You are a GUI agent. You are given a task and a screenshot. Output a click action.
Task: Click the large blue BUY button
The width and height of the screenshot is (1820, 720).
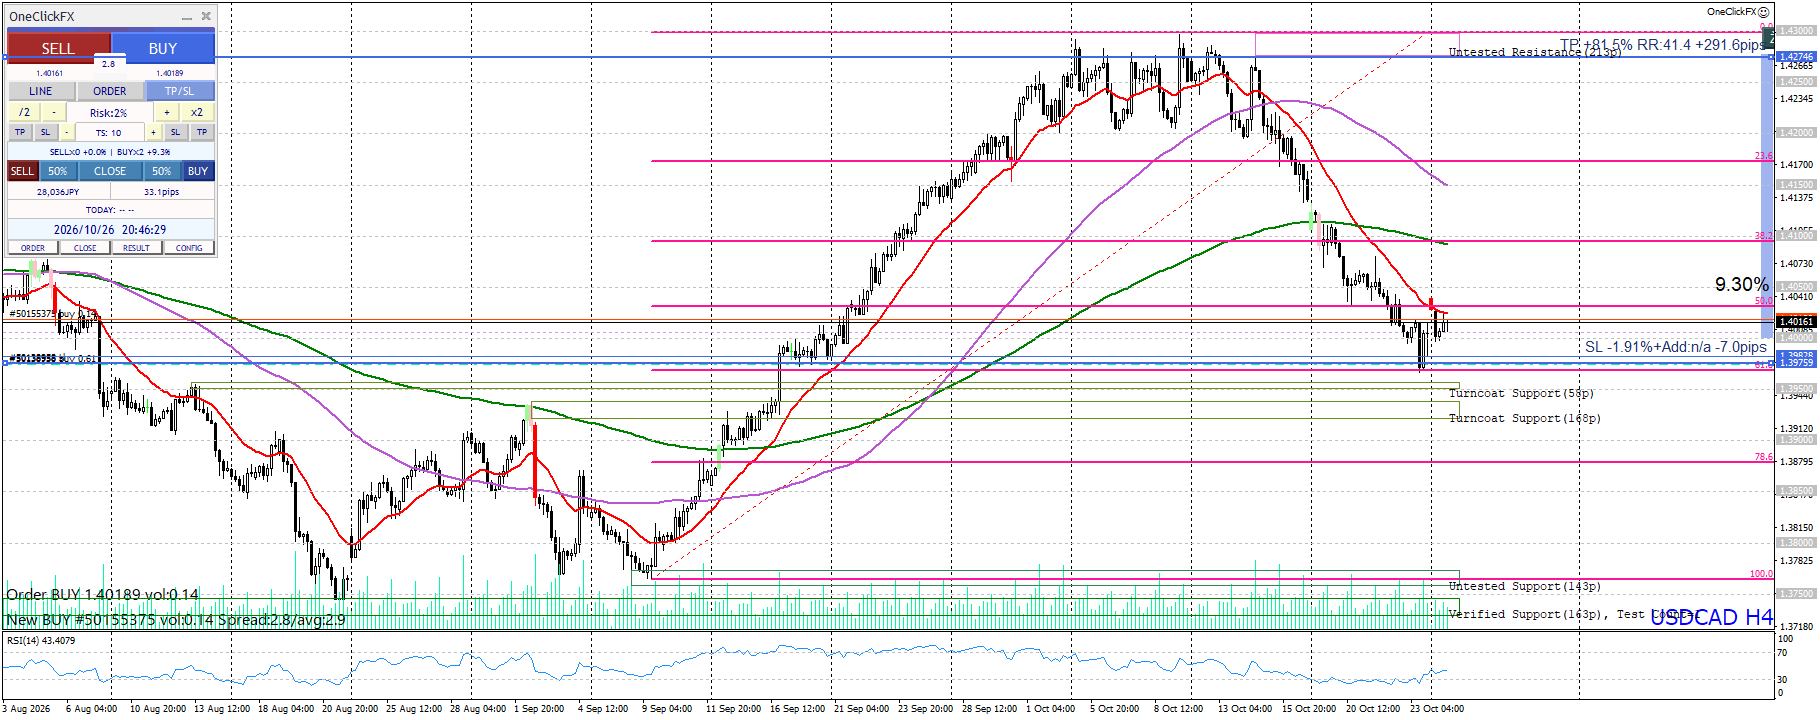tap(163, 48)
